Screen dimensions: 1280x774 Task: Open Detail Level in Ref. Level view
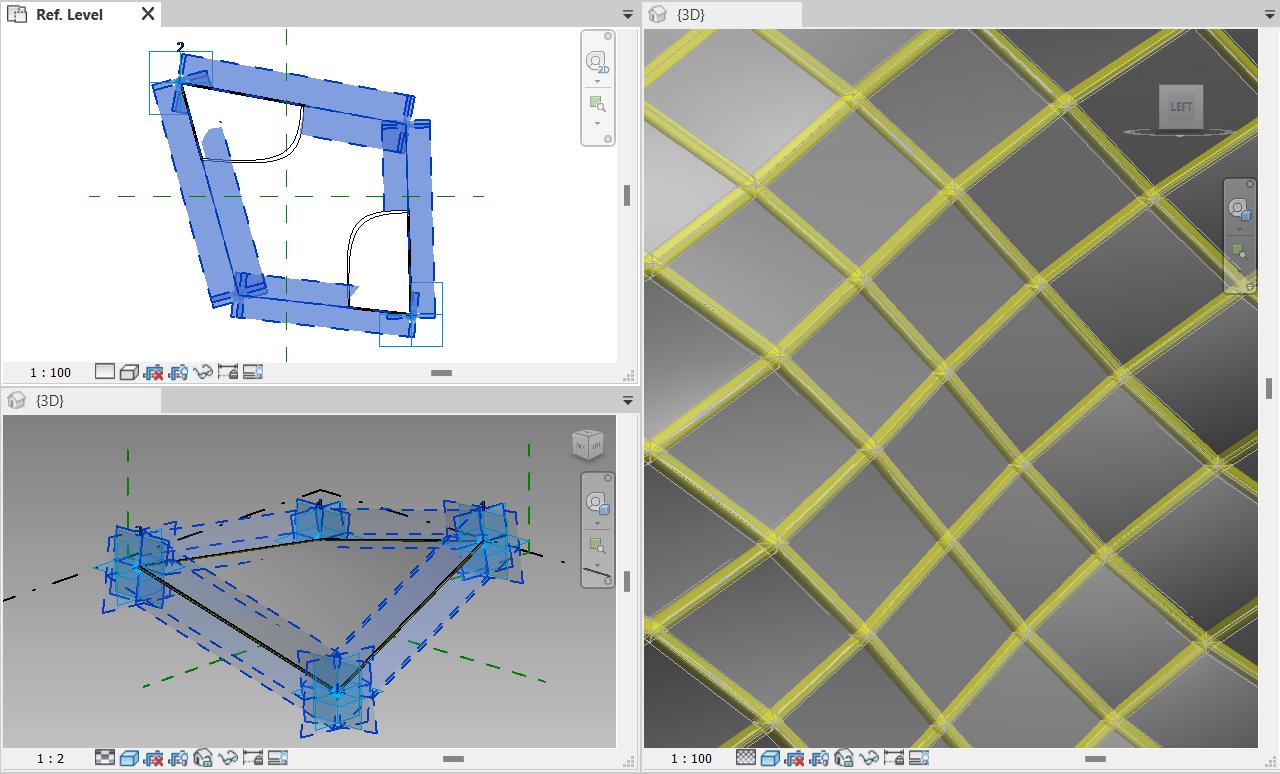coord(104,372)
